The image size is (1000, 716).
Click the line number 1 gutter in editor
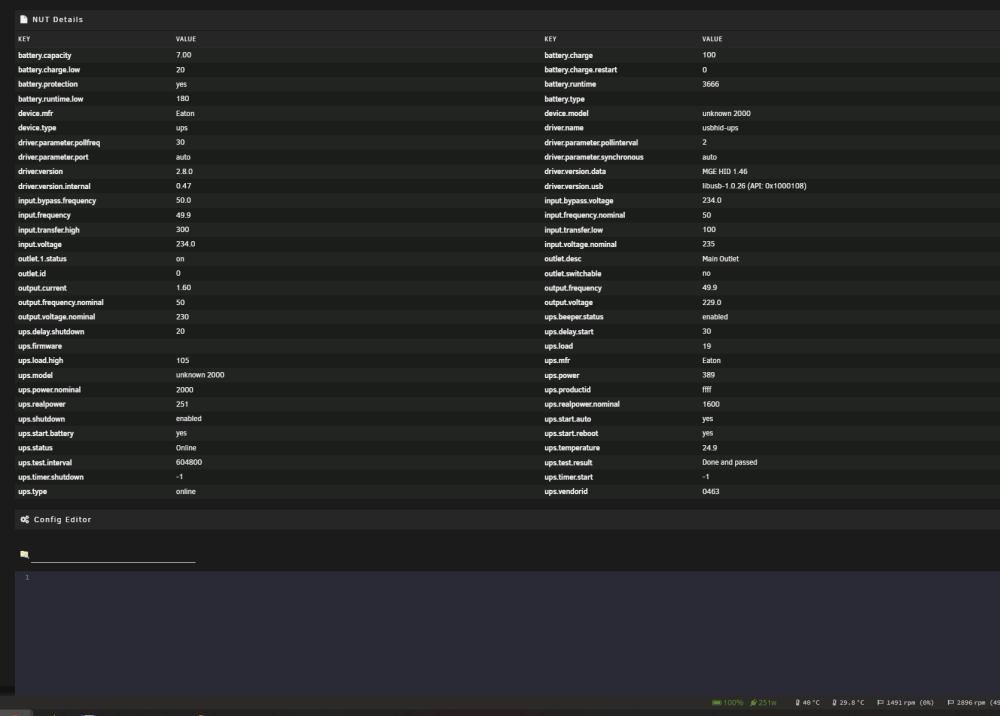[27, 578]
